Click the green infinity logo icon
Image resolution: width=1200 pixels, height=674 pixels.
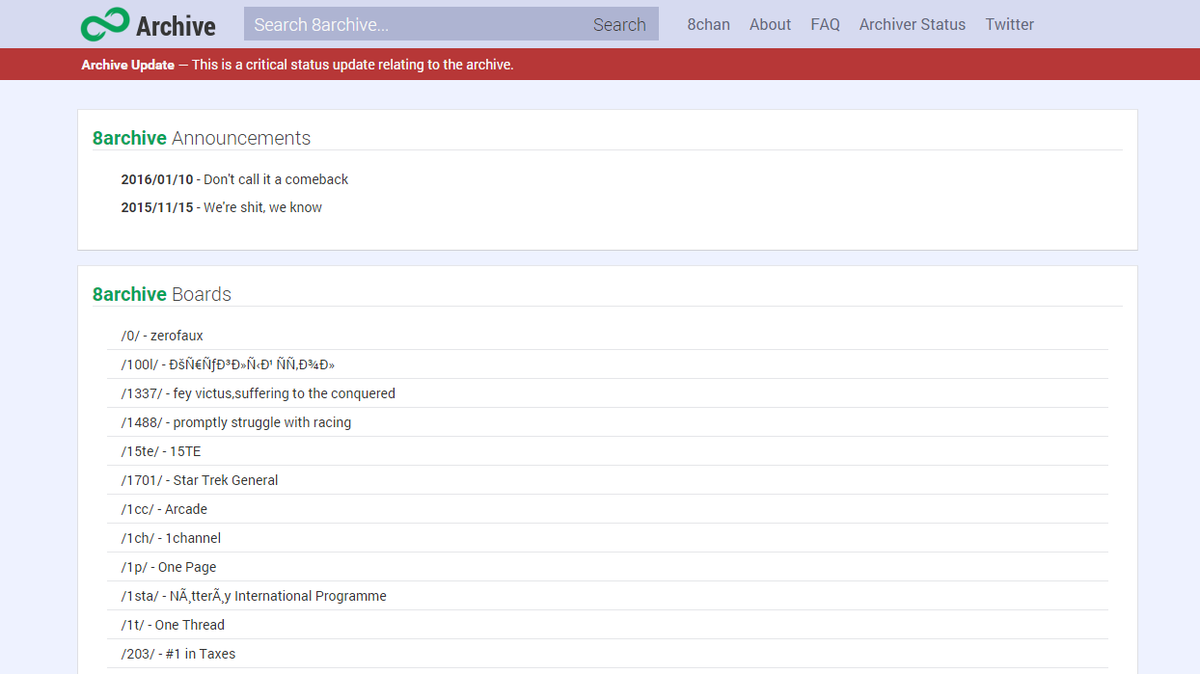point(105,24)
